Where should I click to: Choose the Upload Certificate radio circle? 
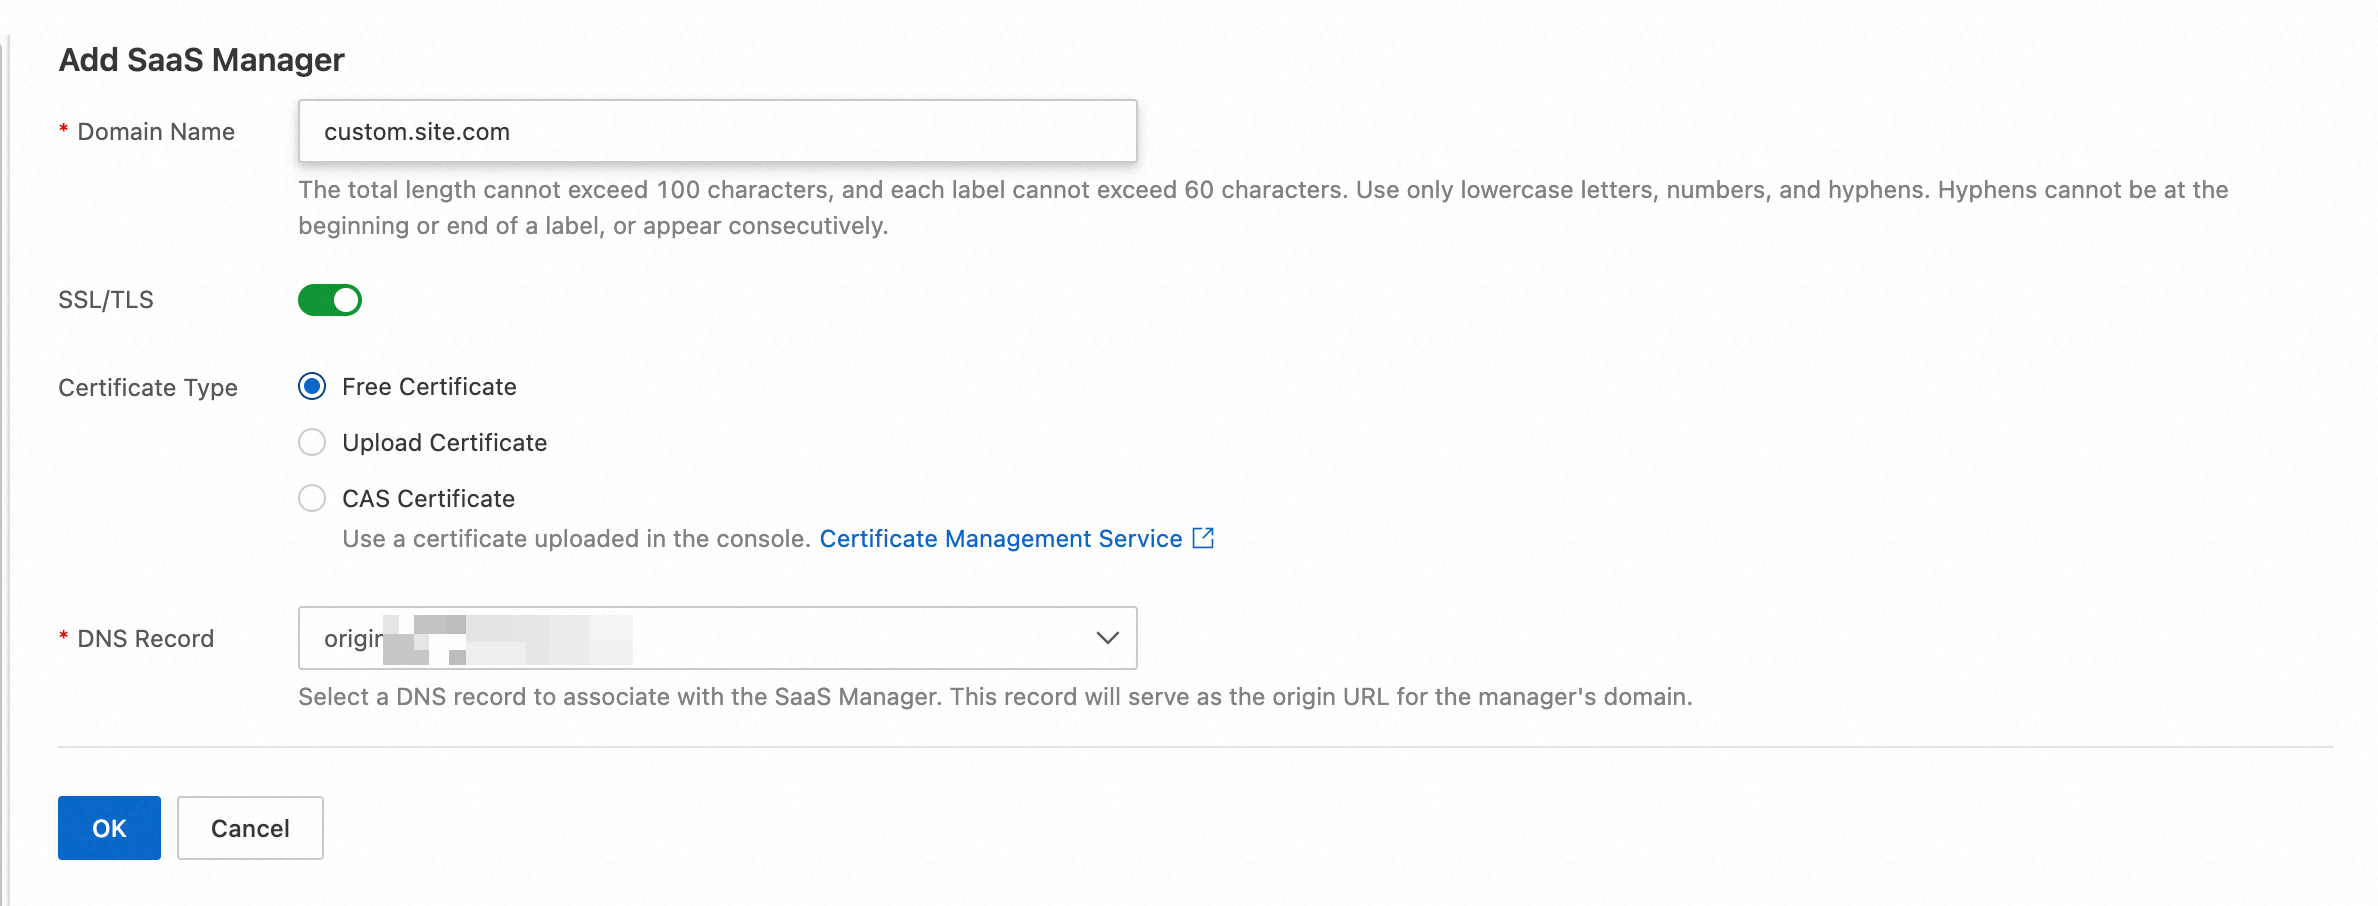point(312,443)
